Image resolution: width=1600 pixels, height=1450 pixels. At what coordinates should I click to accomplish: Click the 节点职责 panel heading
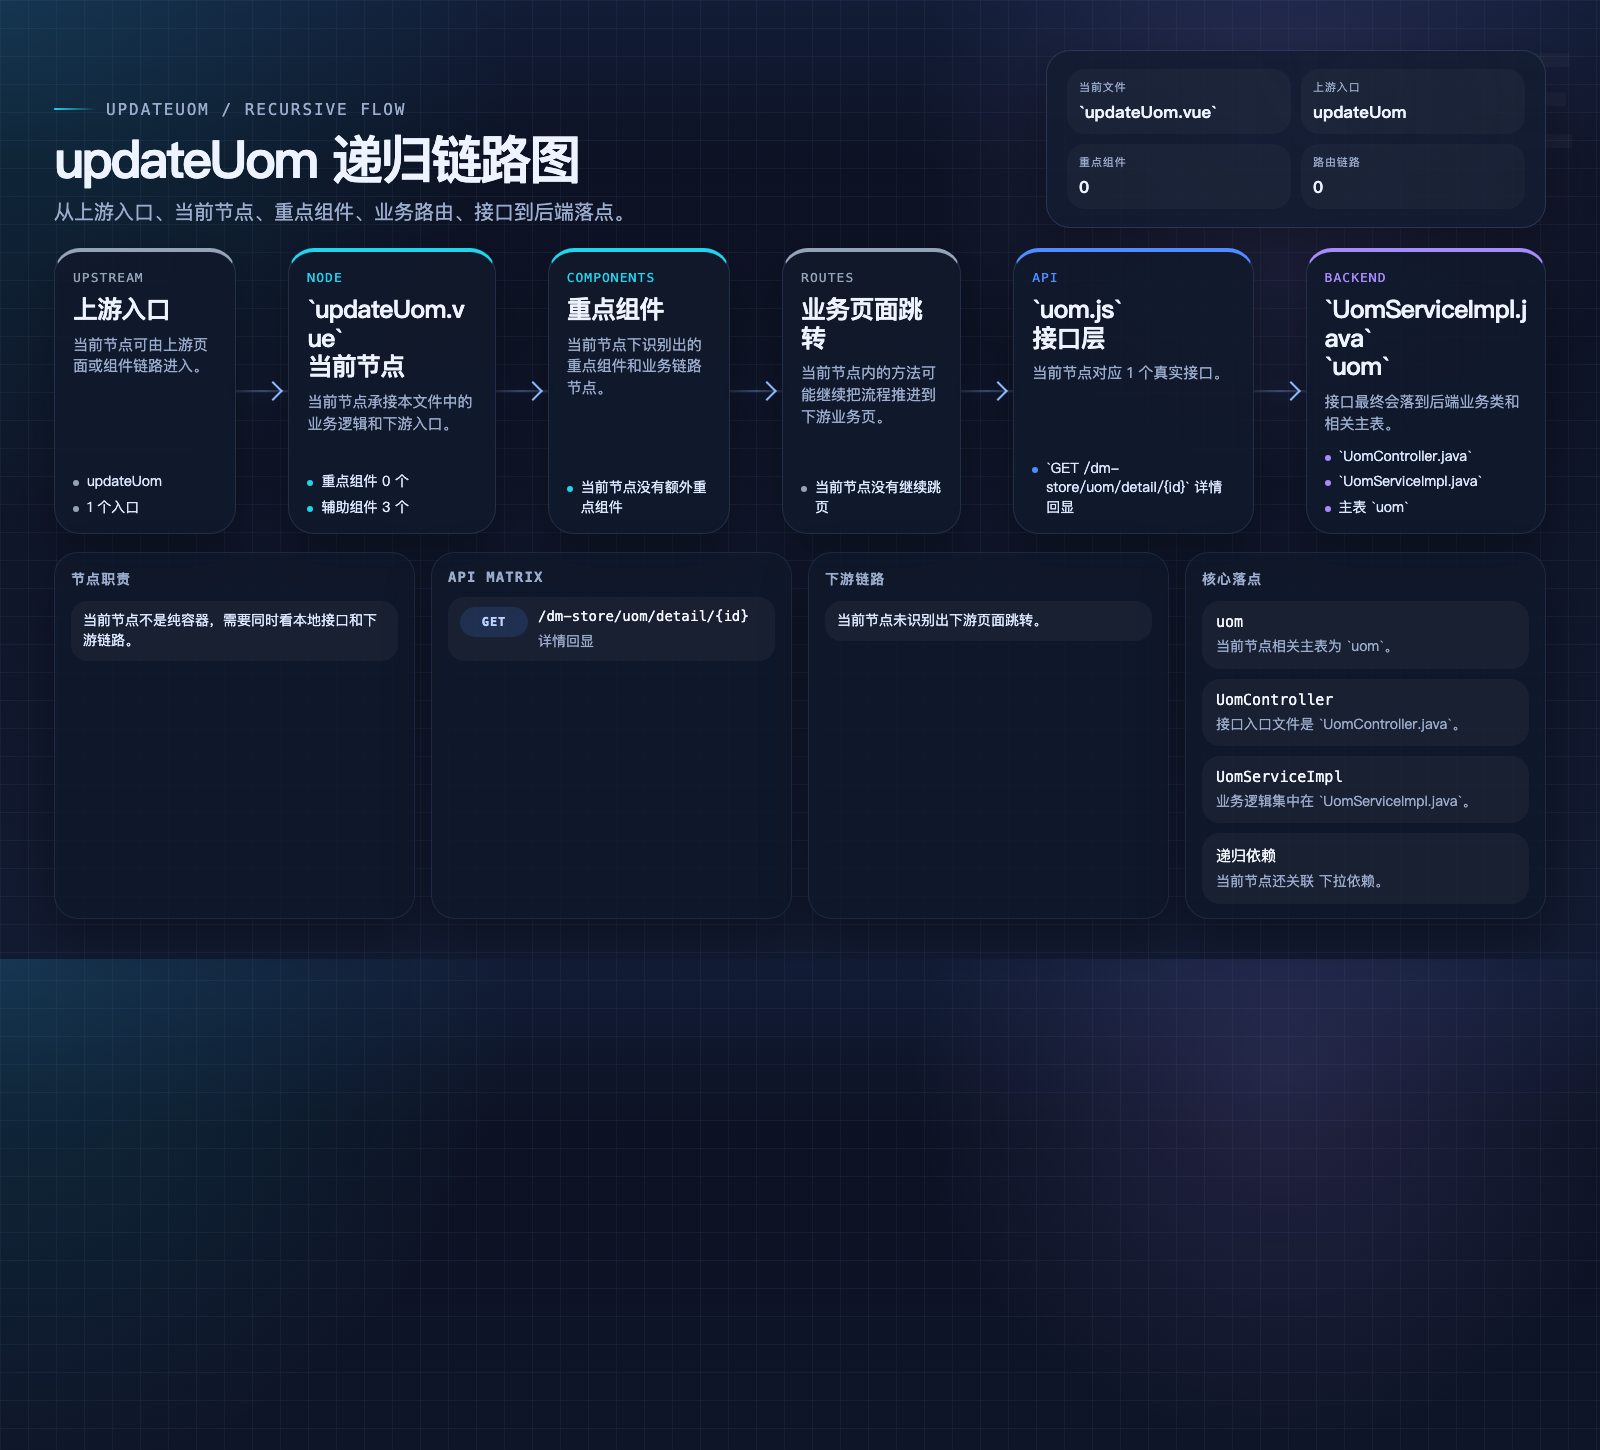coord(100,579)
